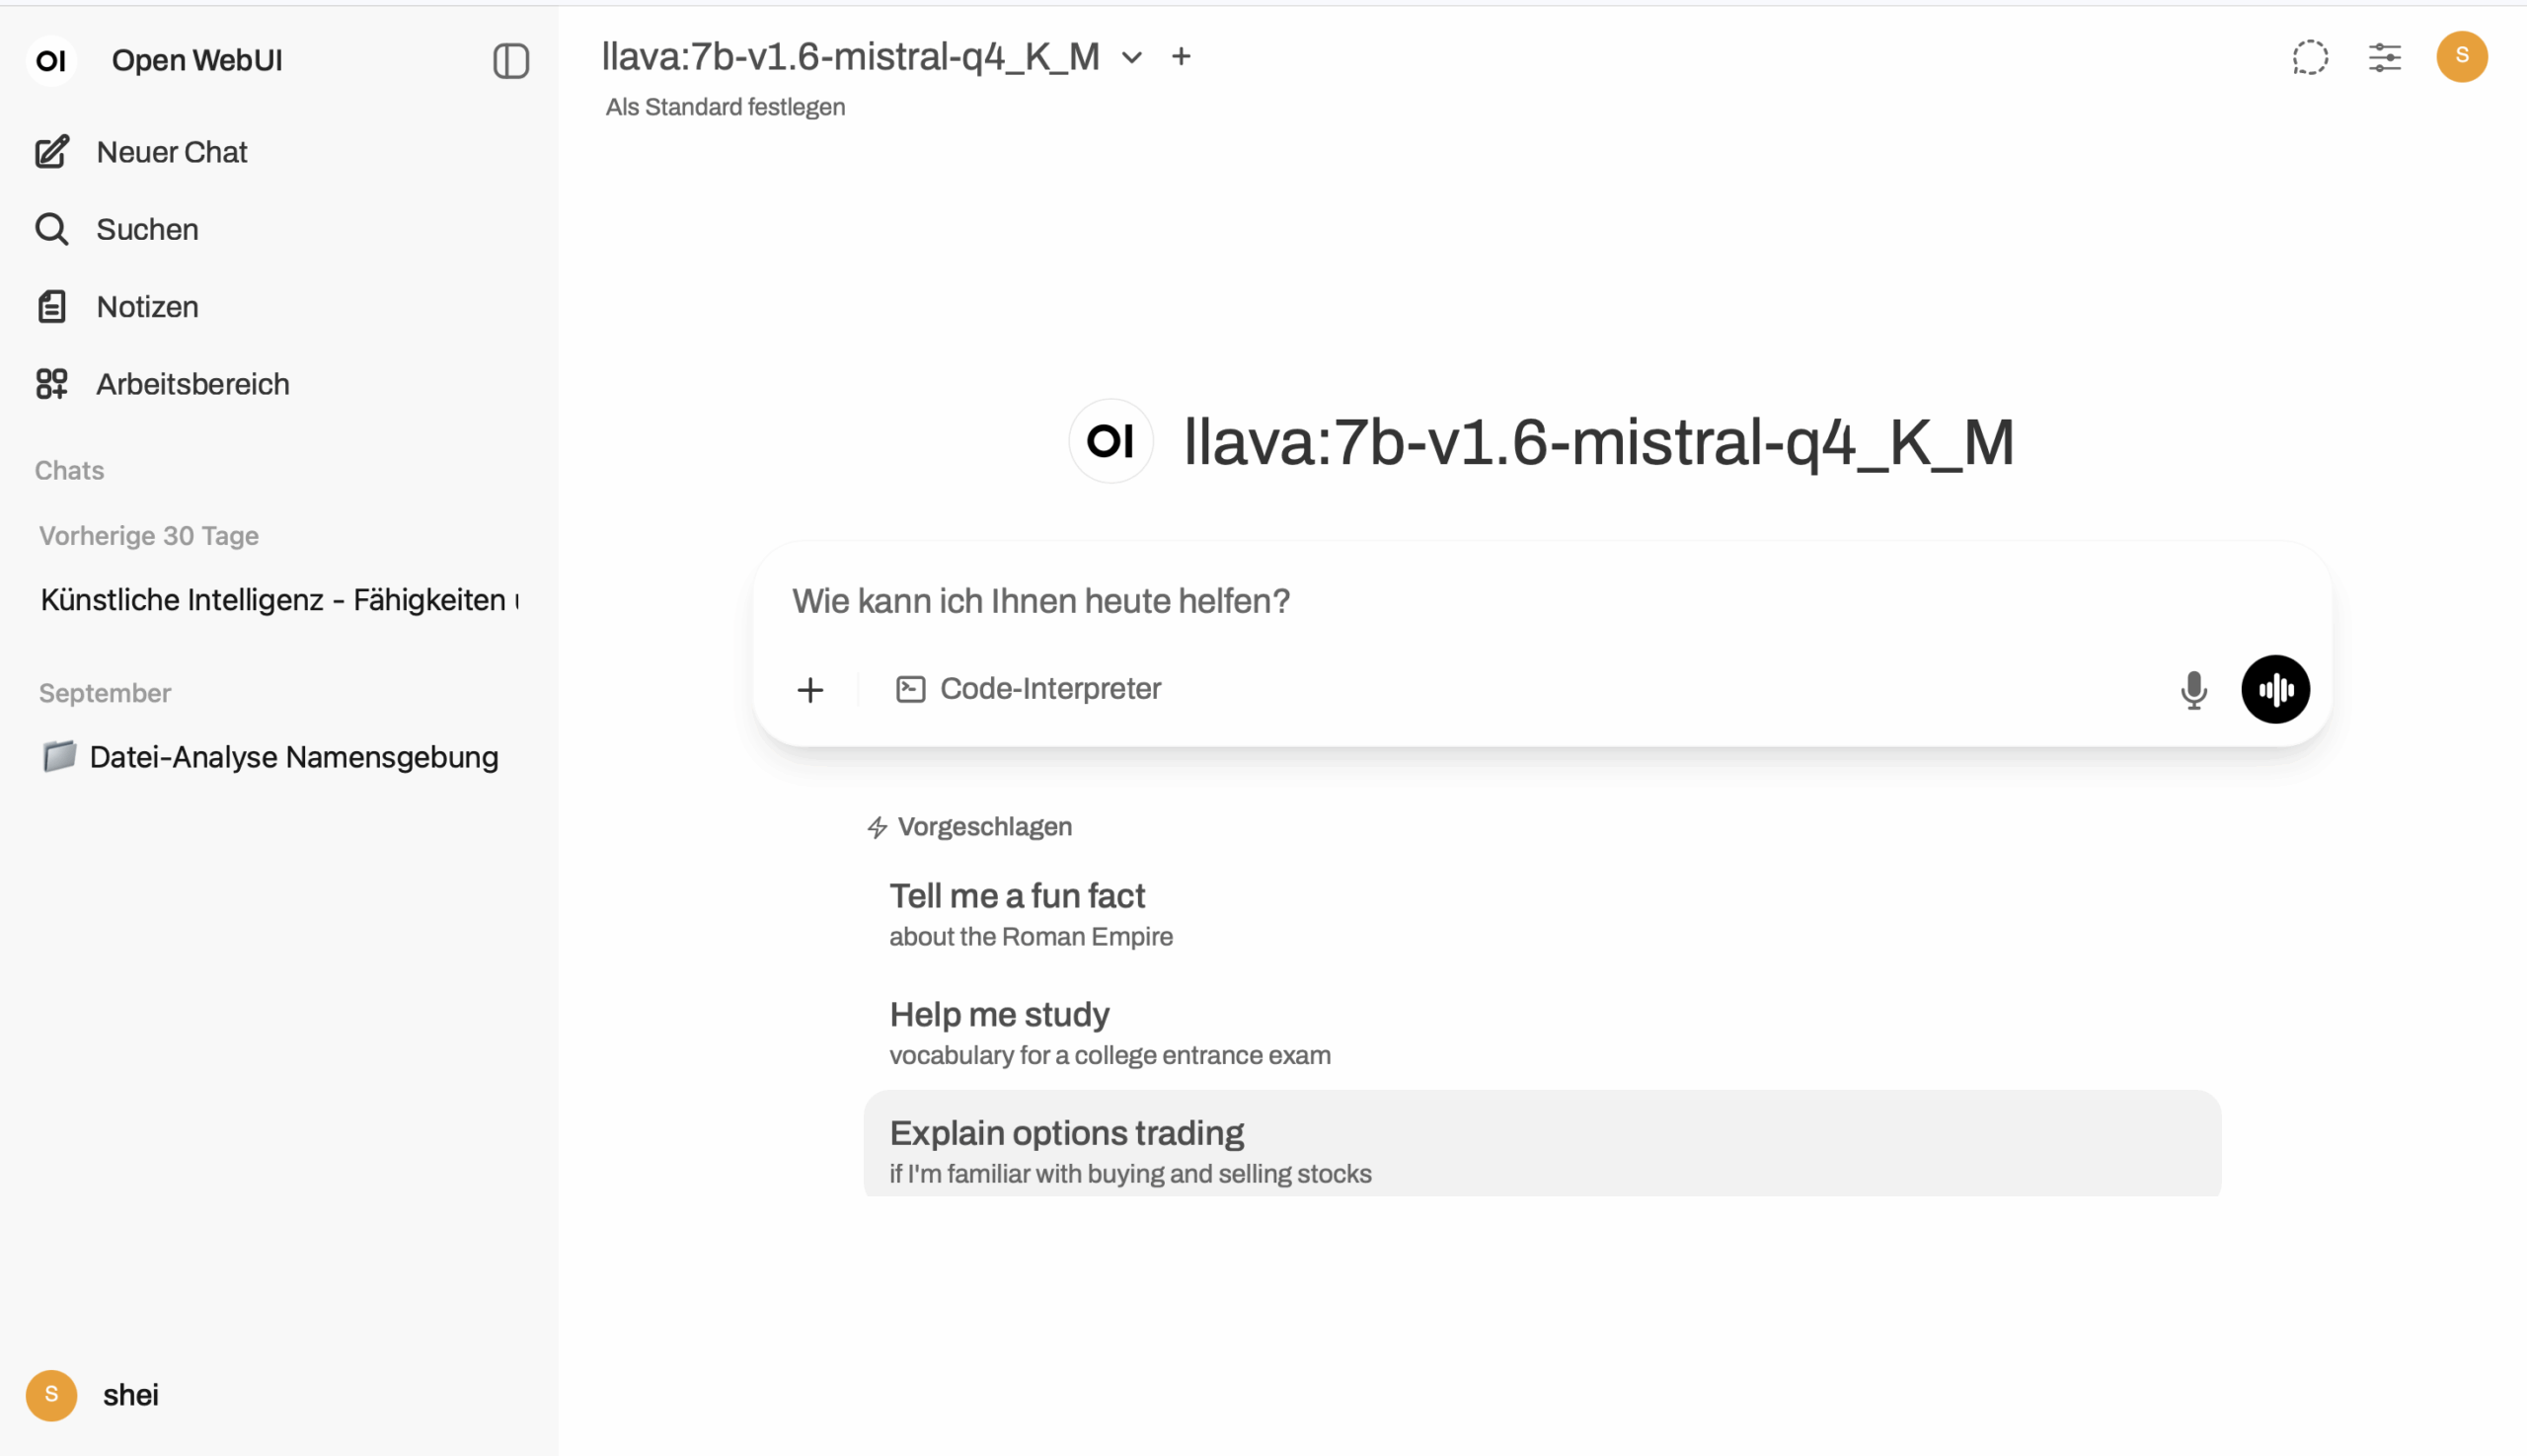Click the plus attachment icon in input
The width and height of the screenshot is (2527, 1456).
(810, 690)
